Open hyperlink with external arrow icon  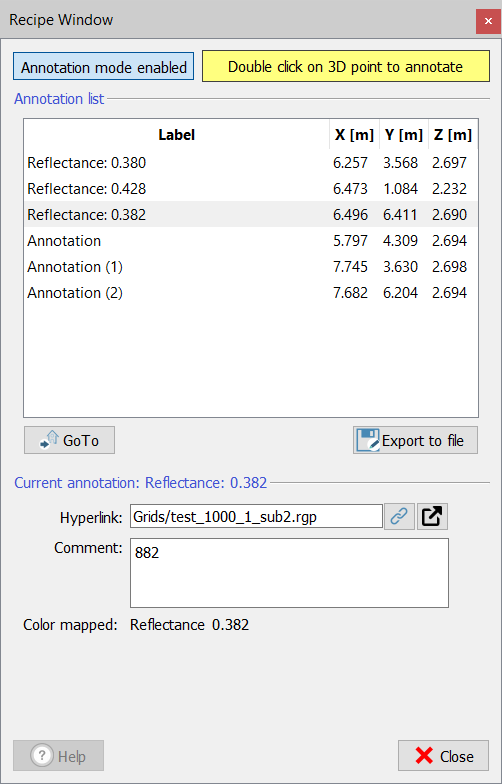[x=432, y=516]
